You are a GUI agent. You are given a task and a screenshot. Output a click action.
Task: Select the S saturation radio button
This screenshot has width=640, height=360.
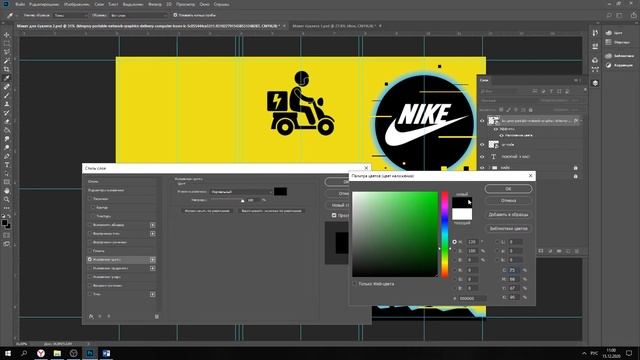coord(454,251)
